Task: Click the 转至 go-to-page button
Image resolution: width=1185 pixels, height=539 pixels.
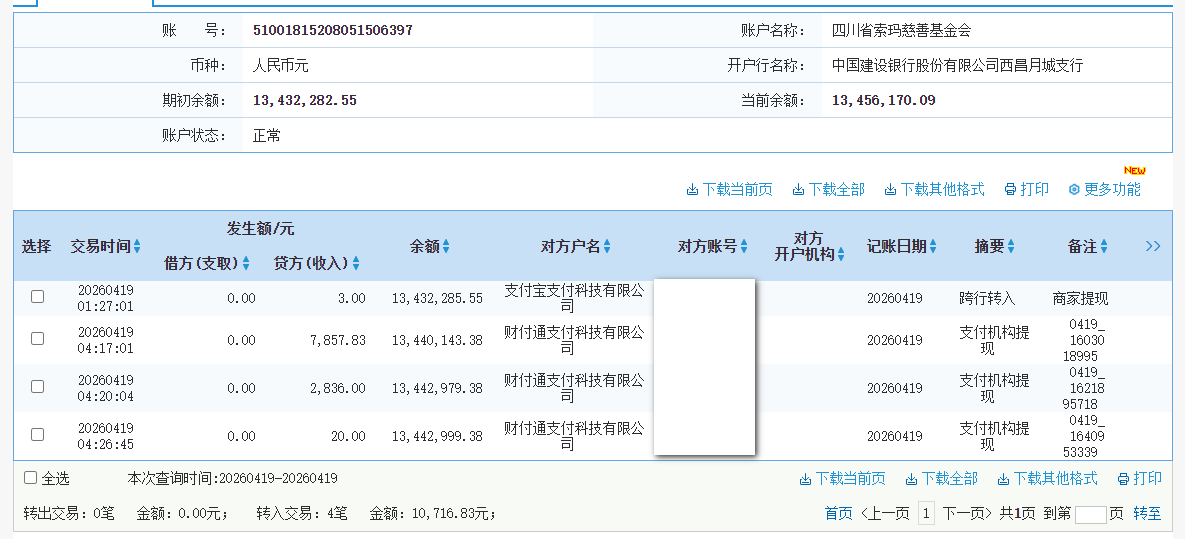Action: [x=1147, y=514]
